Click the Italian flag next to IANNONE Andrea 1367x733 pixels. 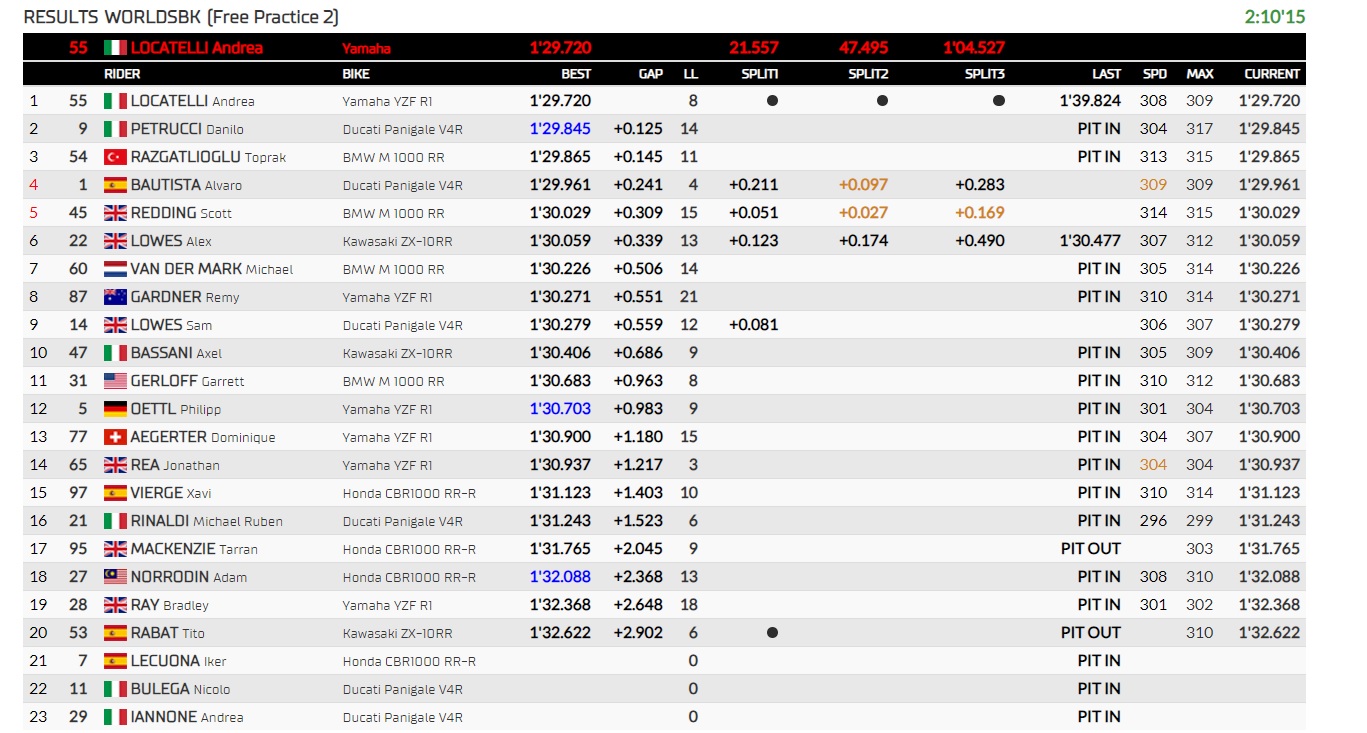tap(115, 717)
